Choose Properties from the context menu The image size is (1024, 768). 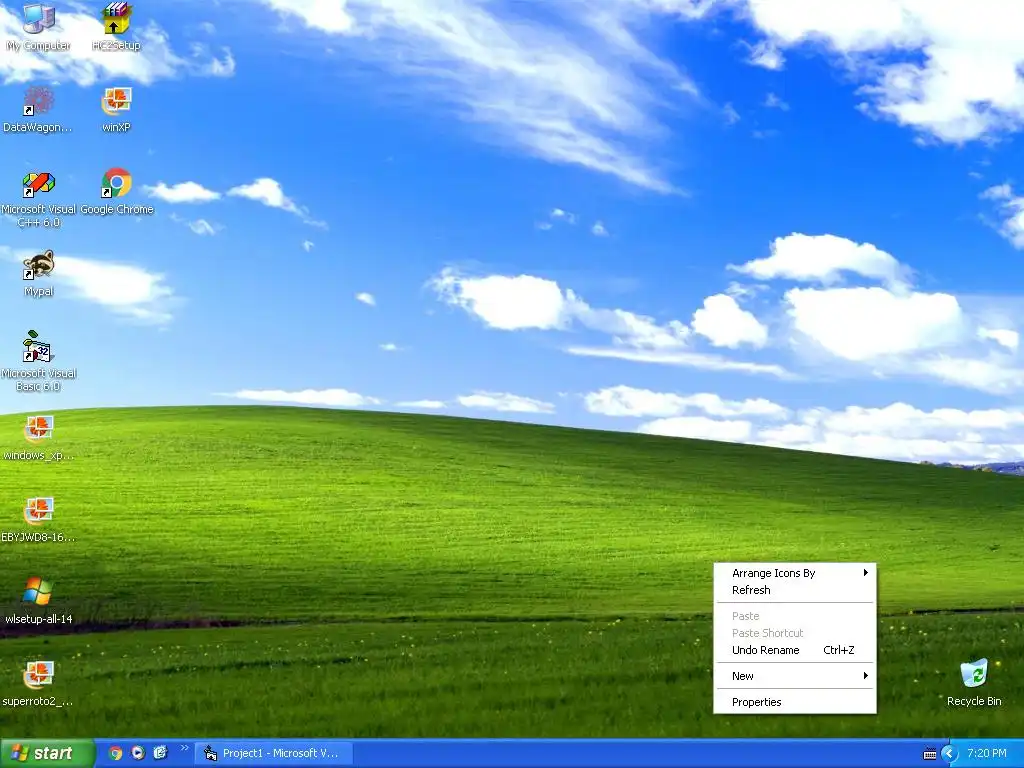(x=795, y=702)
